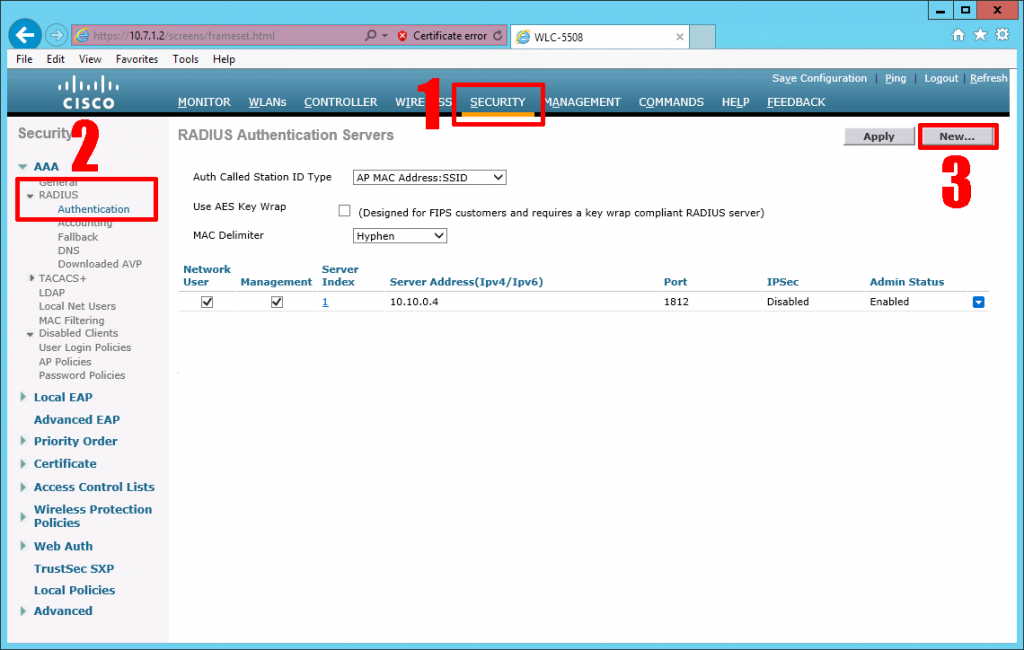Click the Cisco logo in the header
This screenshot has width=1024, height=650.
tap(87, 93)
